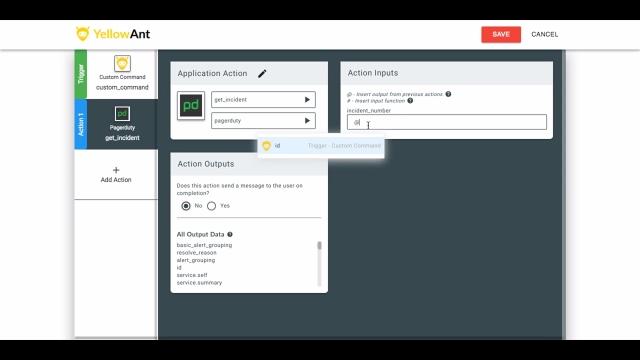The image size is (640, 360).
Task: Click the YellowAnt logo
Action: coord(113,34)
